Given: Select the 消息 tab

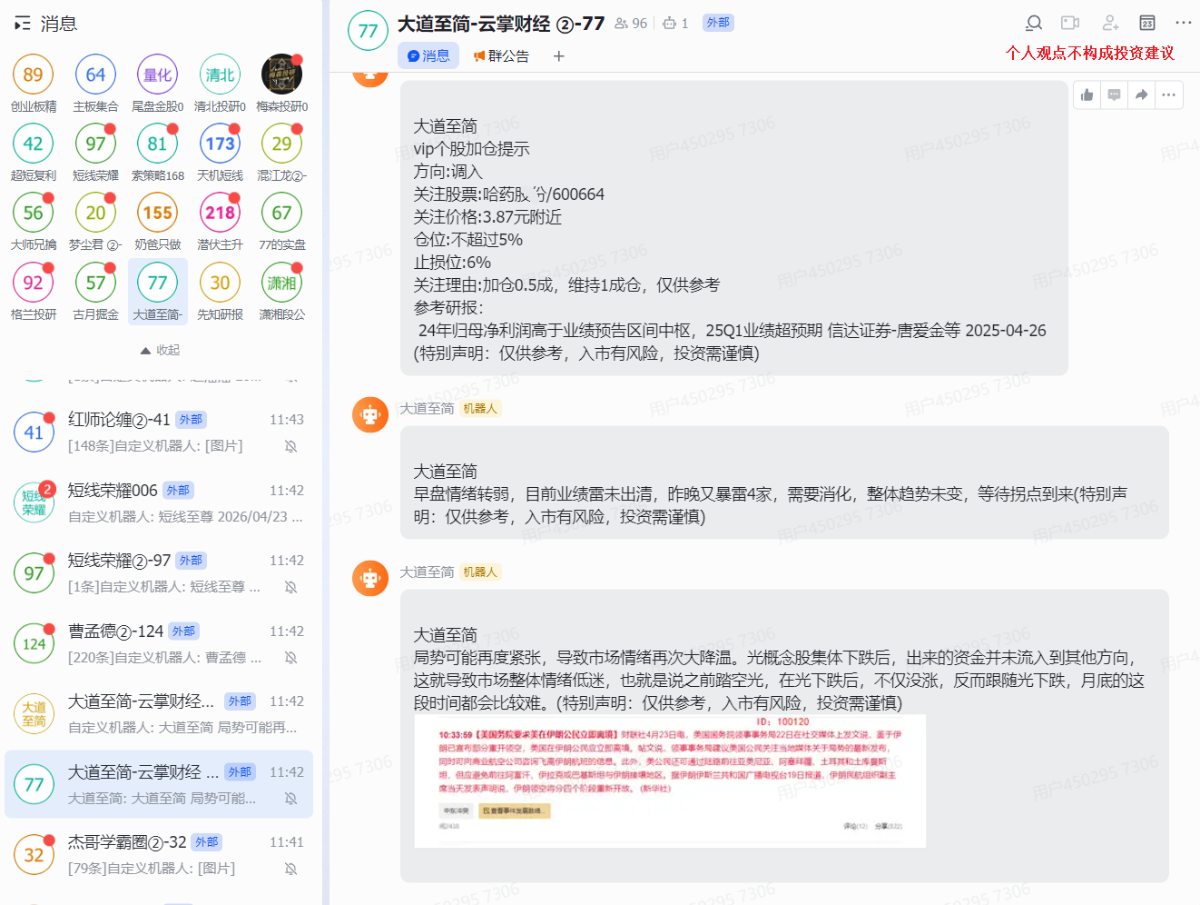Looking at the screenshot, I should coord(428,56).
